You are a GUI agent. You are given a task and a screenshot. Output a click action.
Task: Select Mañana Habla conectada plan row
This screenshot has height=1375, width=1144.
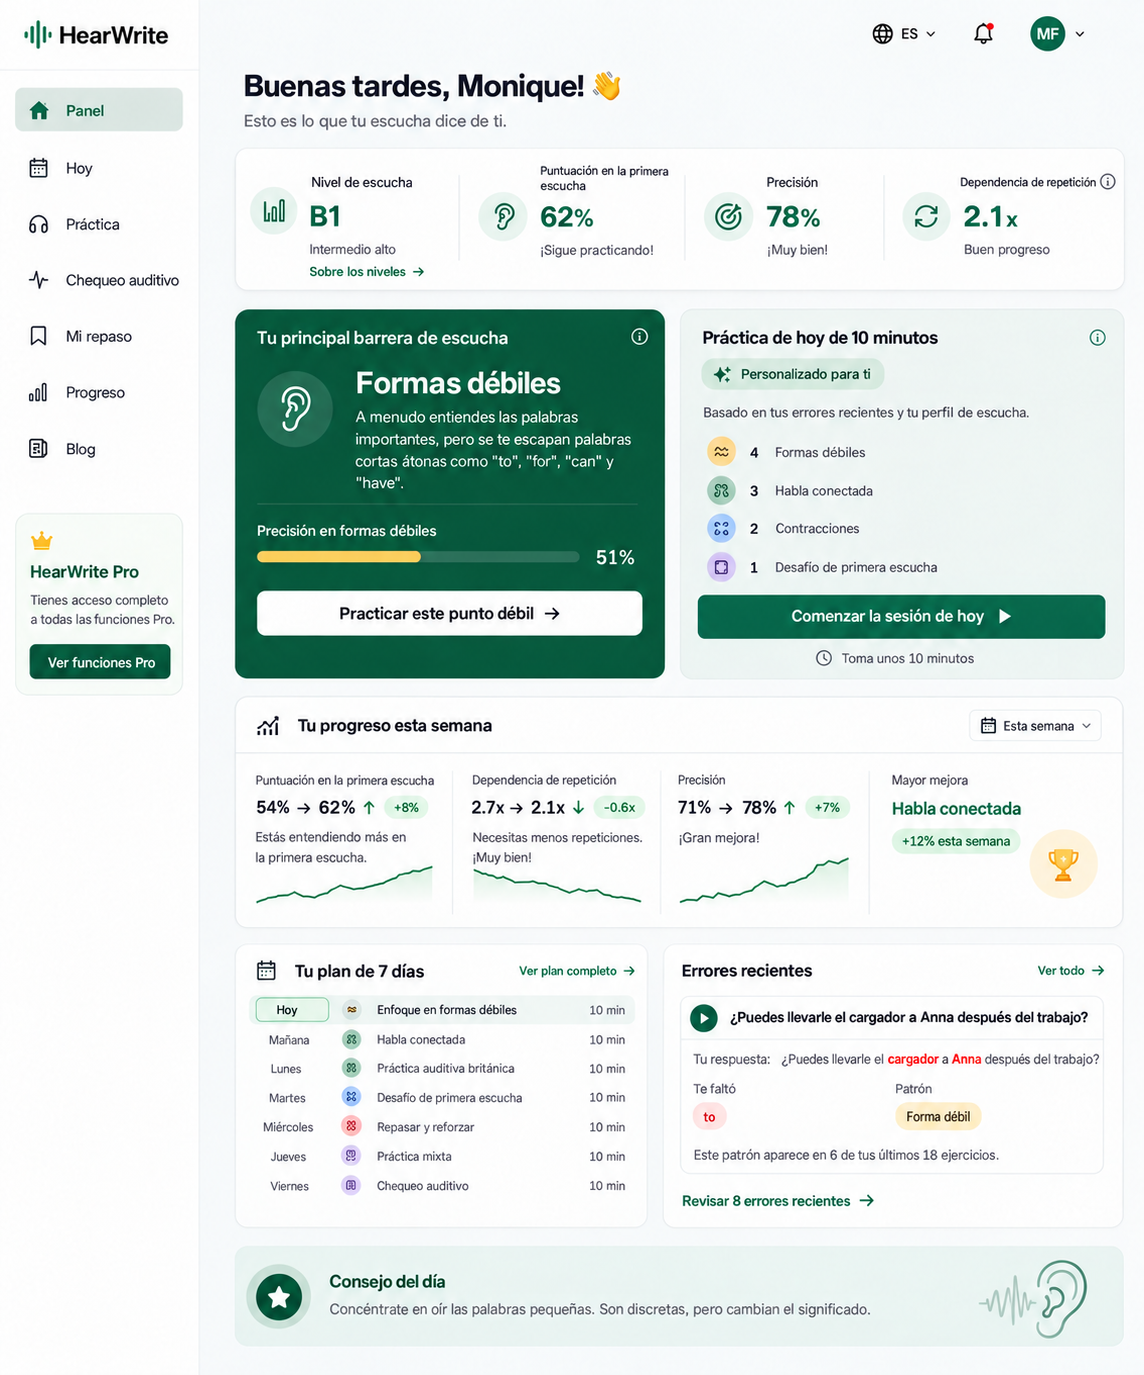point(442,1040)
